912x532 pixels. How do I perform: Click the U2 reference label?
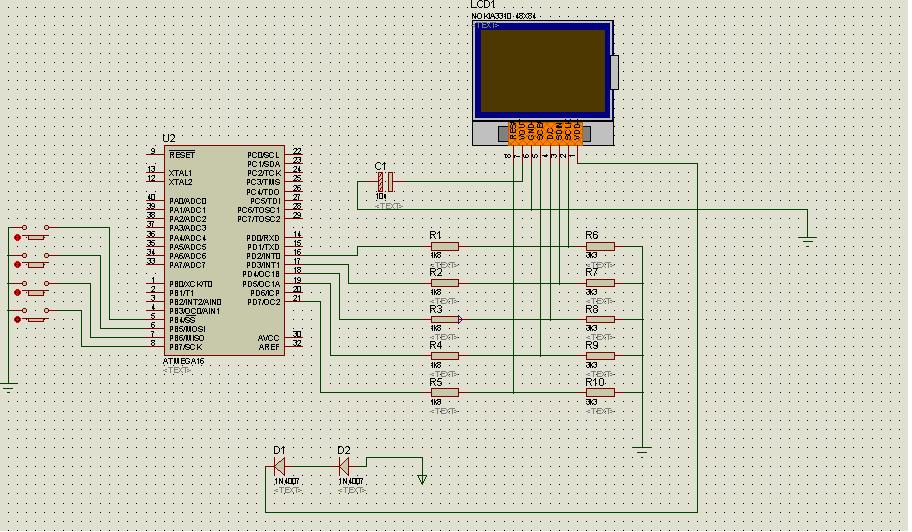169,138
